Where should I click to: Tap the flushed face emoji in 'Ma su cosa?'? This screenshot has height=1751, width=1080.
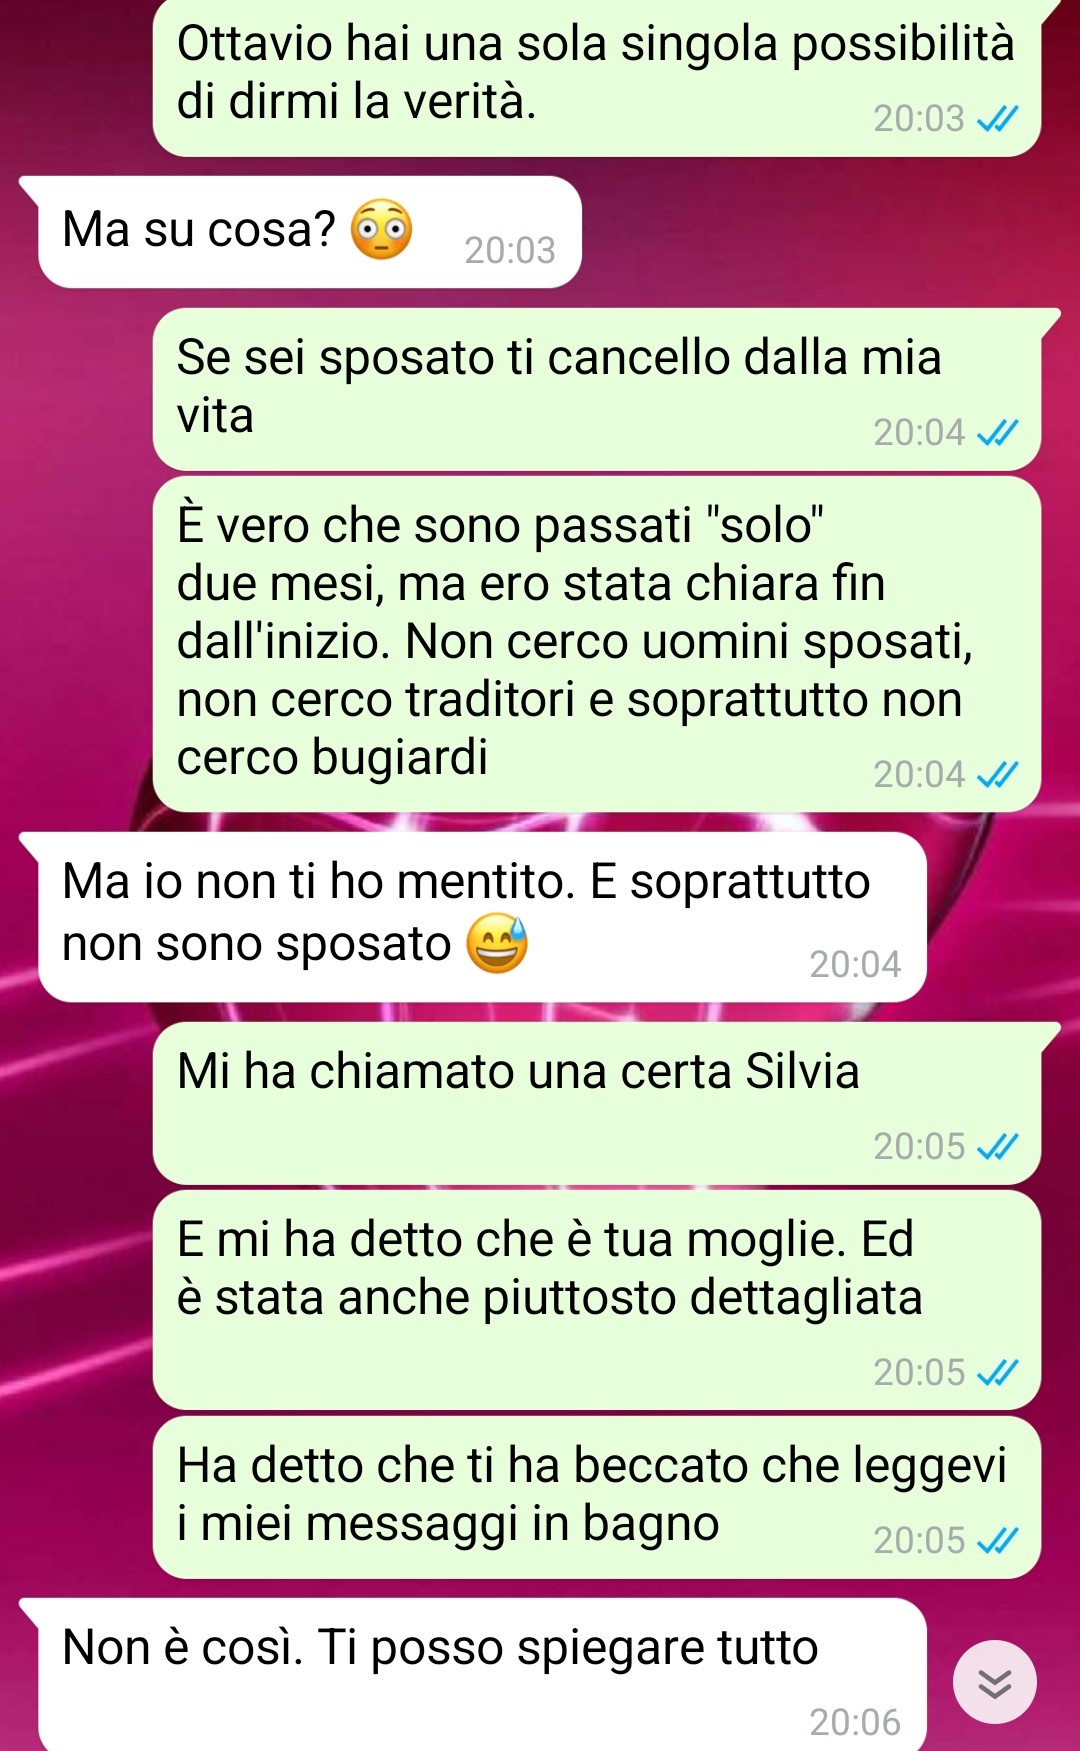tap(381, 230)
